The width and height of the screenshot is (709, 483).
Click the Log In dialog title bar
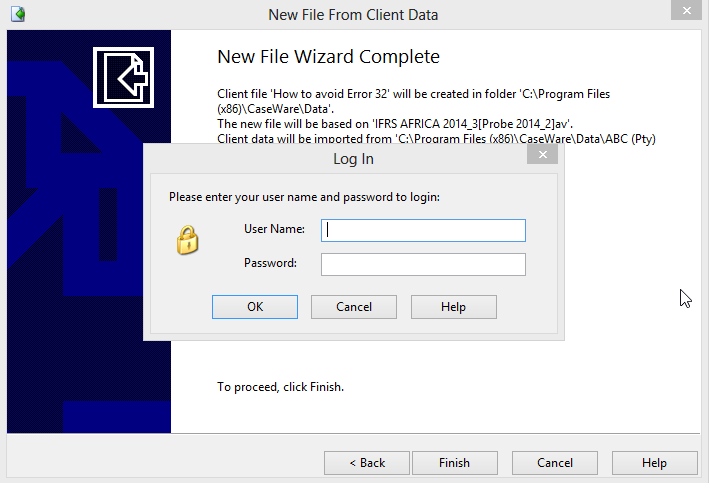point(353,159)
